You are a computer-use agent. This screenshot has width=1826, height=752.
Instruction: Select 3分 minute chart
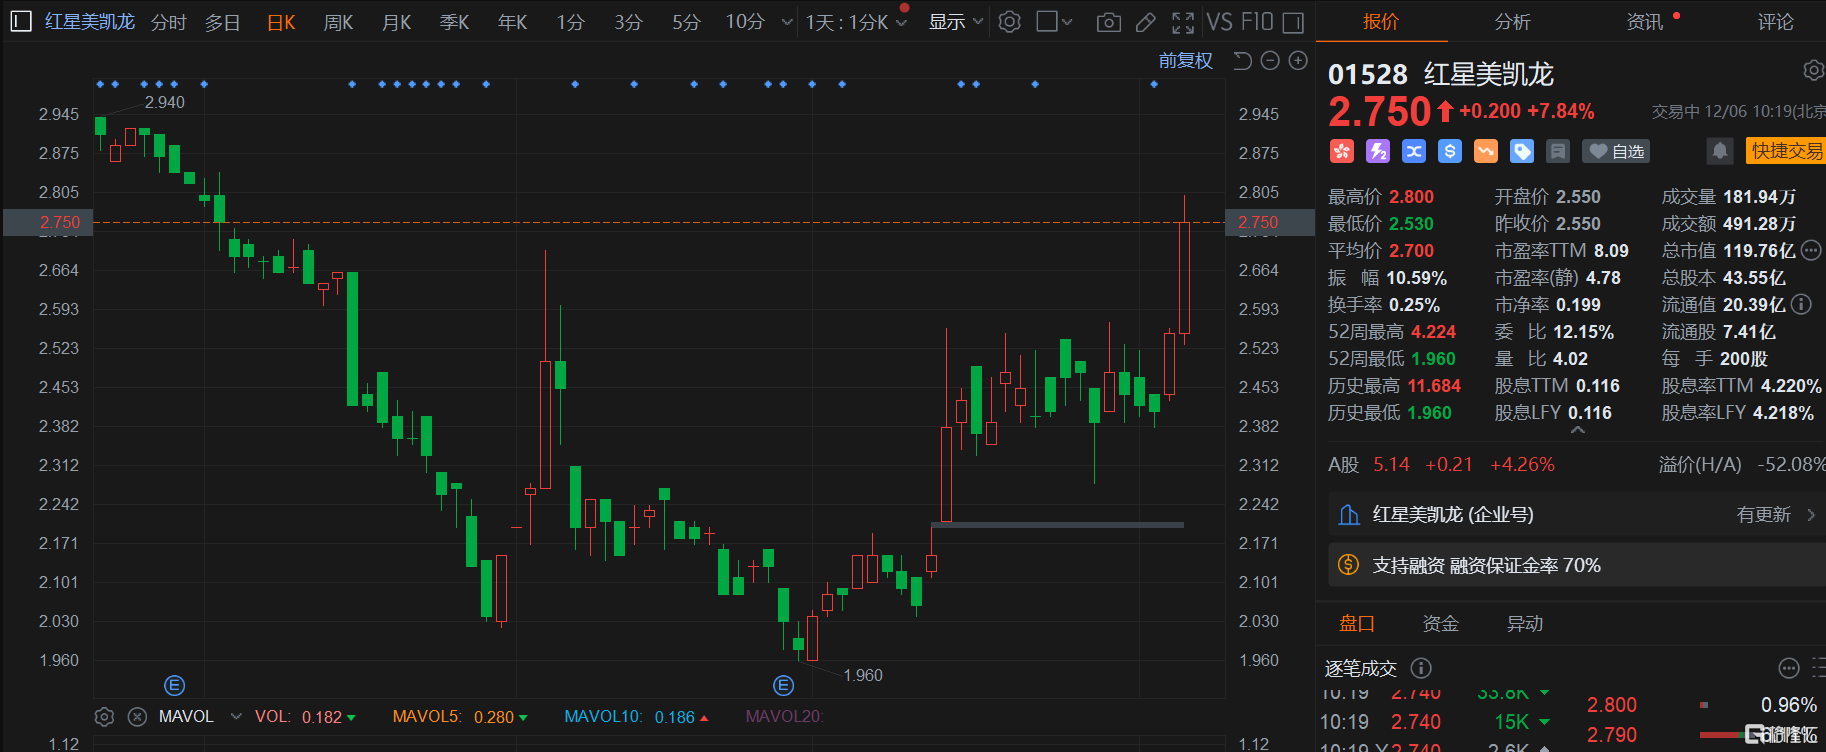click(628, 22)
